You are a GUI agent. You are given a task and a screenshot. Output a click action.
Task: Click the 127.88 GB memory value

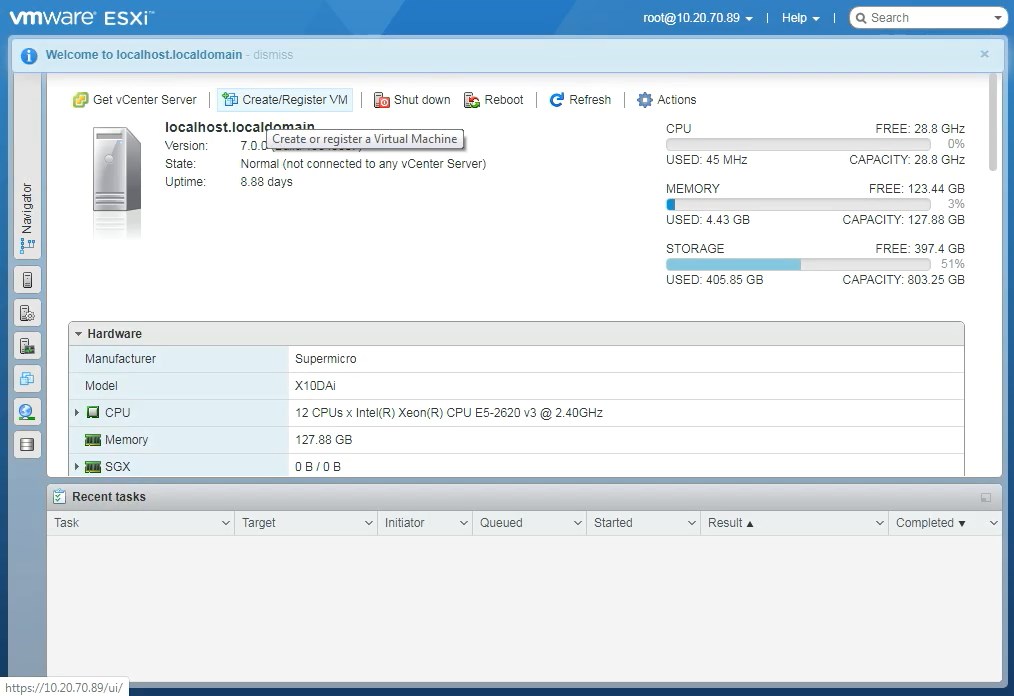coord(323,440)
